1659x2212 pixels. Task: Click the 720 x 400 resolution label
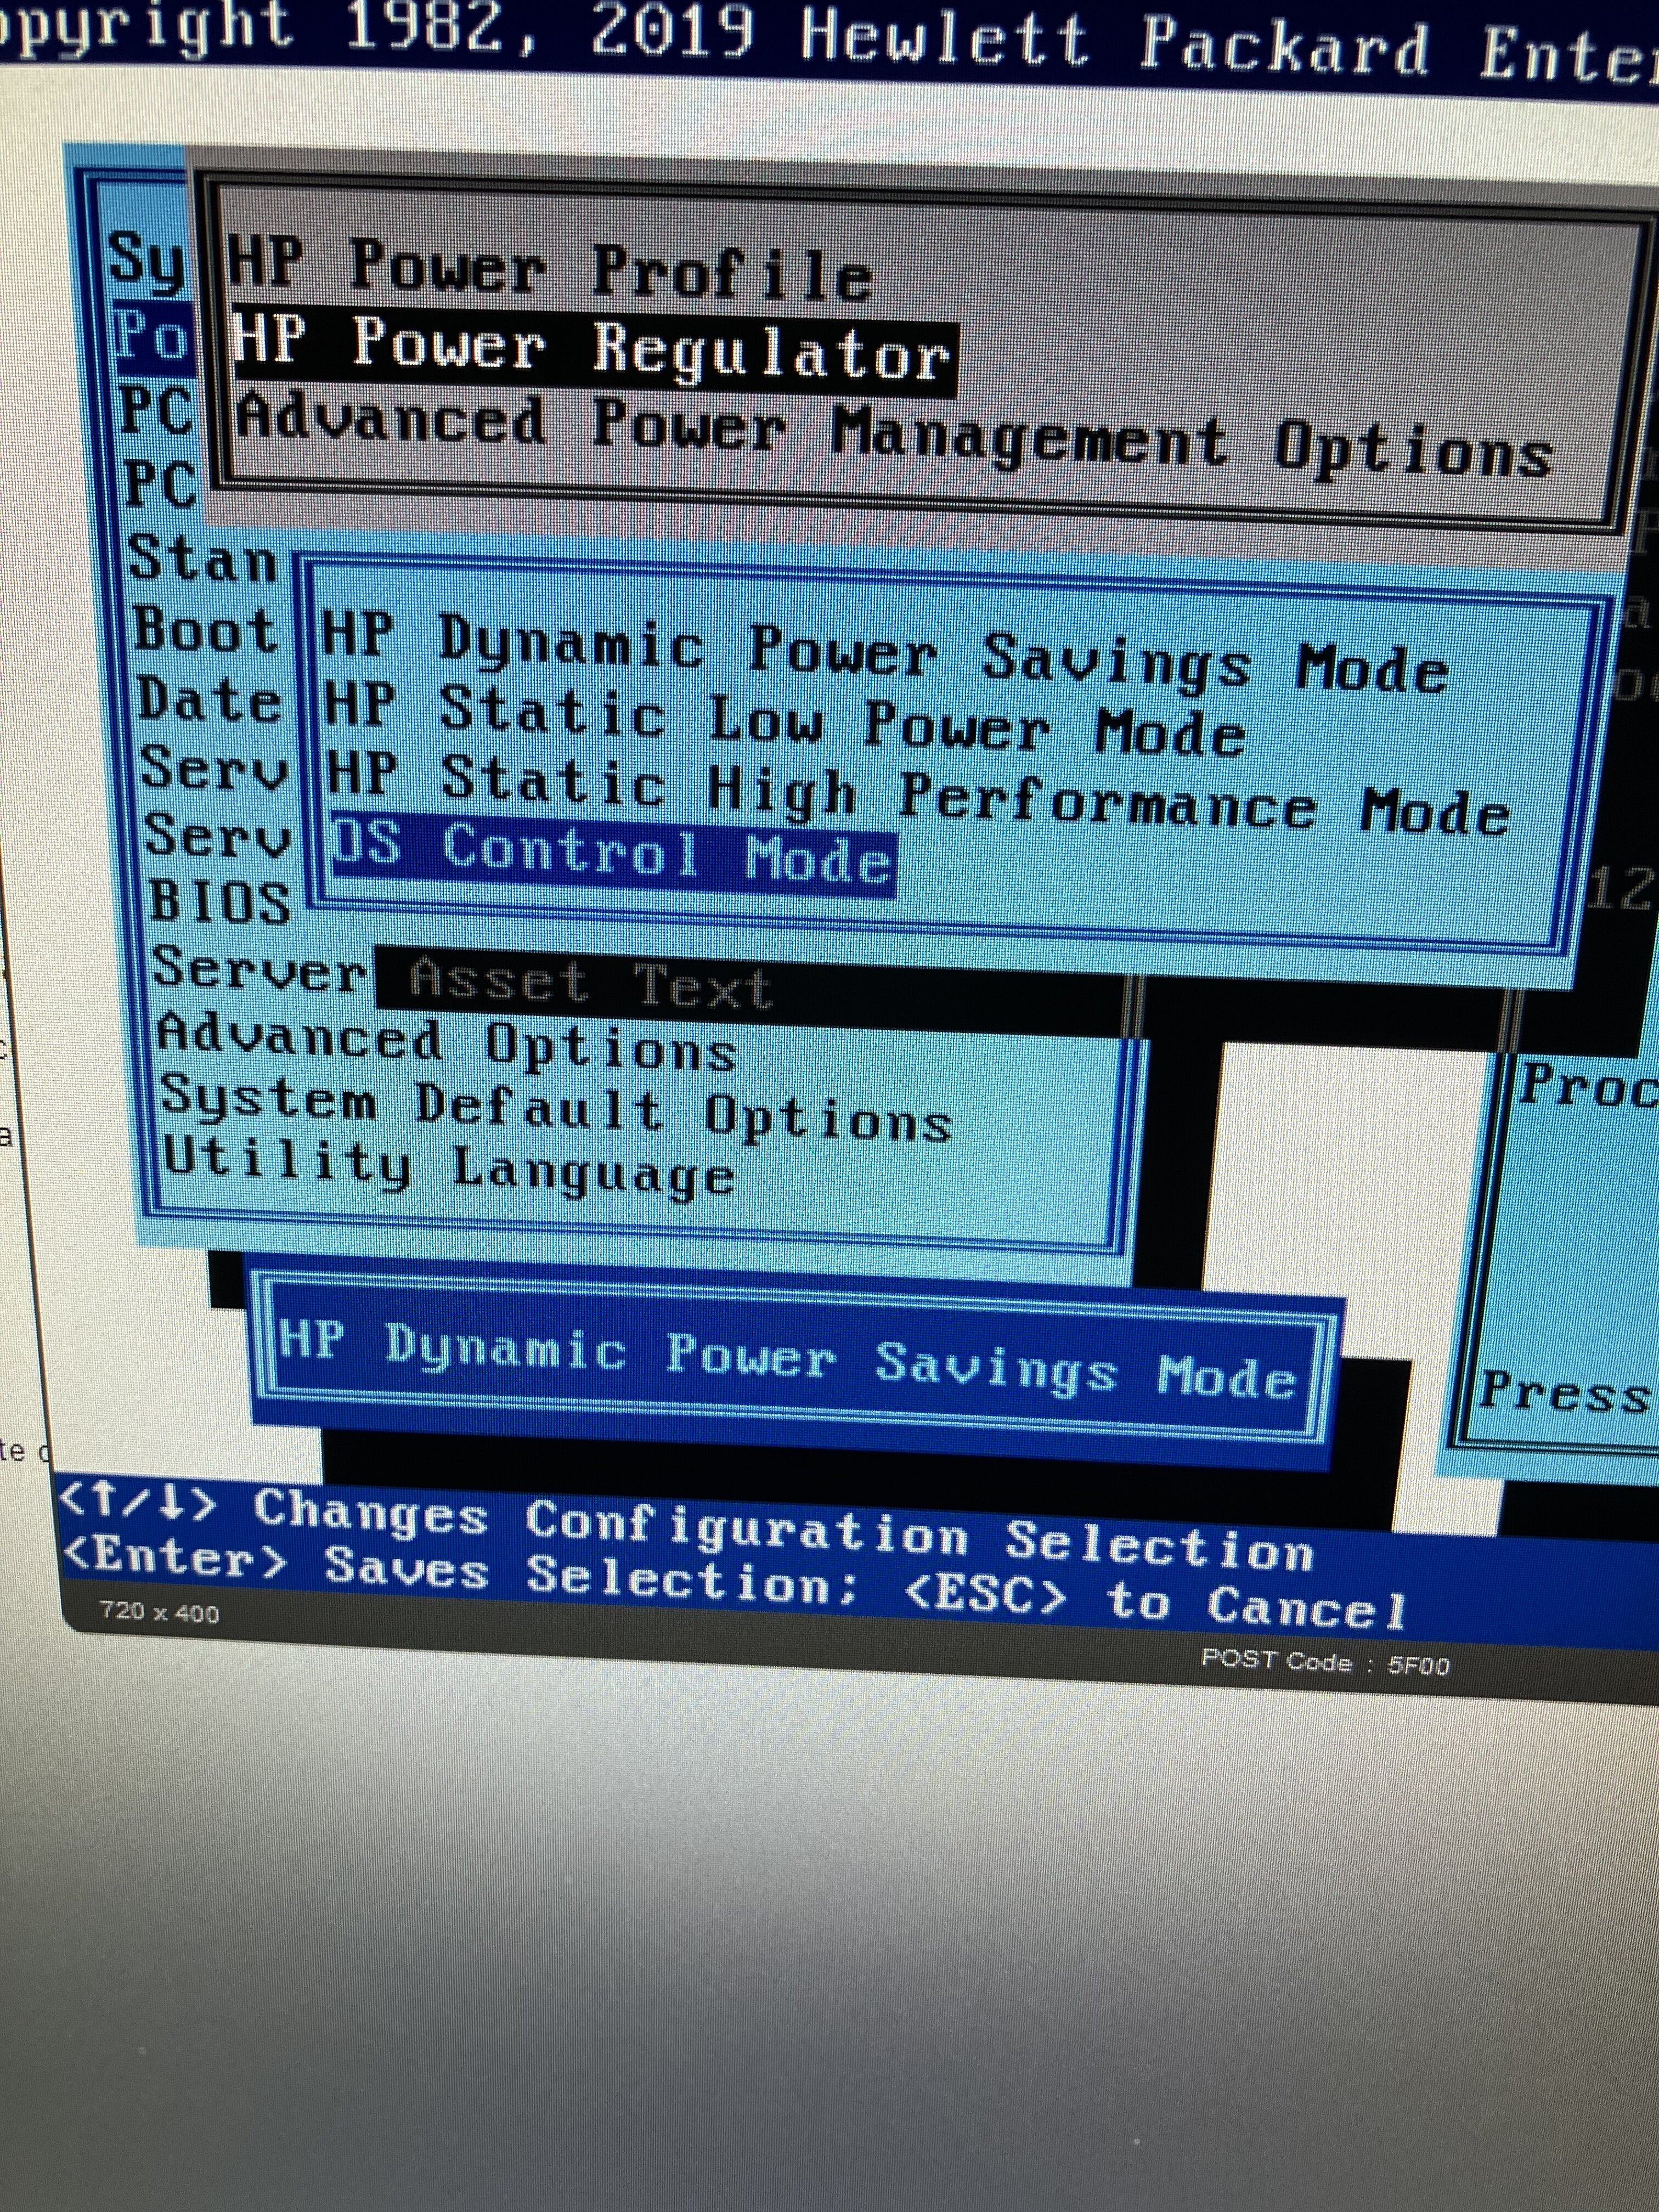pyautogui.click(x=159, y=1611)
